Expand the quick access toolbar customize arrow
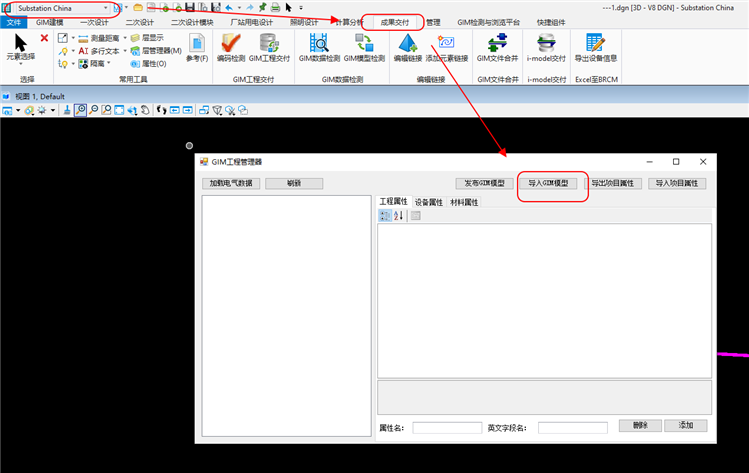Screen dimensions: 749x473 pos(301,8)
